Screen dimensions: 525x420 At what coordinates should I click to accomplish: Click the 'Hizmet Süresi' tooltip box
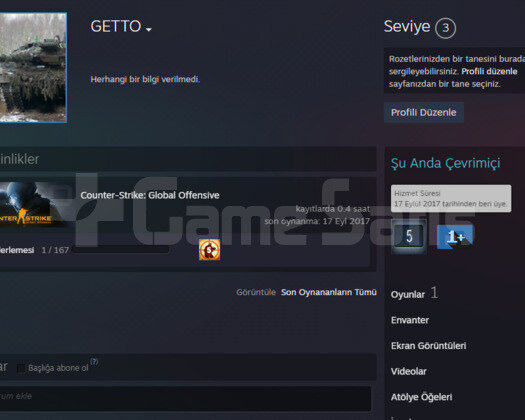(451, 198)
